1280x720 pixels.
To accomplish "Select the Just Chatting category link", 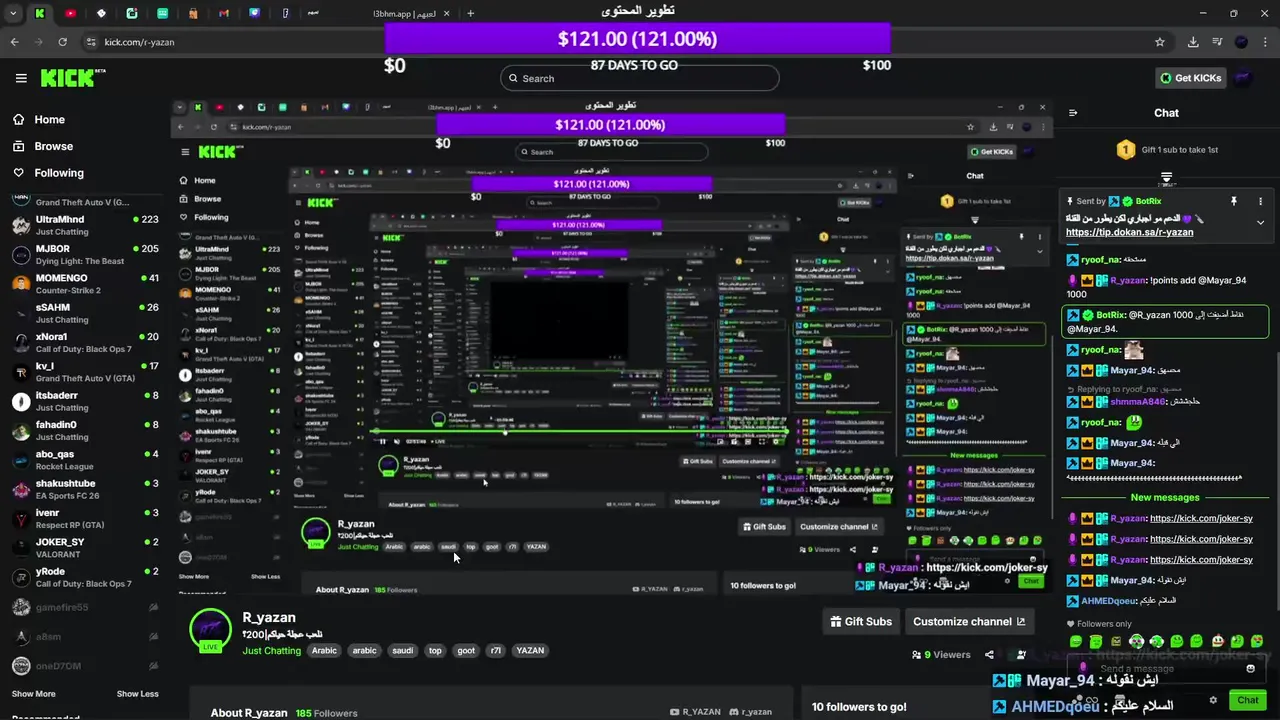I will point(271,650).
